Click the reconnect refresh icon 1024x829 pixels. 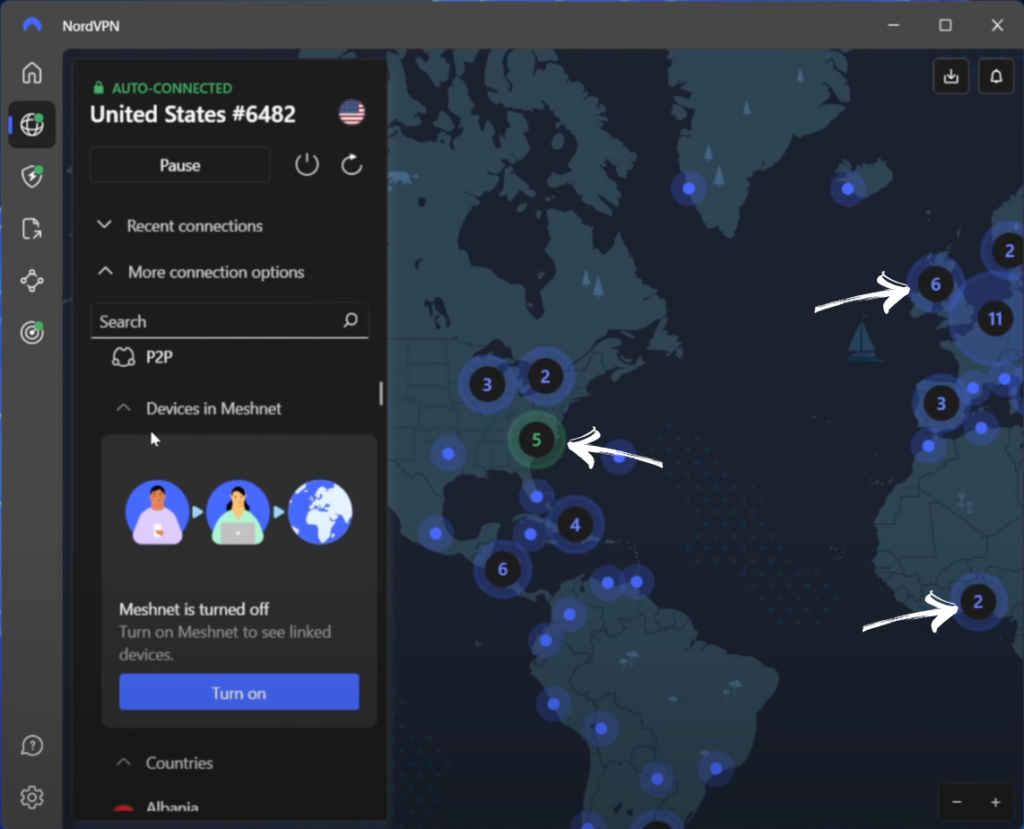pos(351,165)
